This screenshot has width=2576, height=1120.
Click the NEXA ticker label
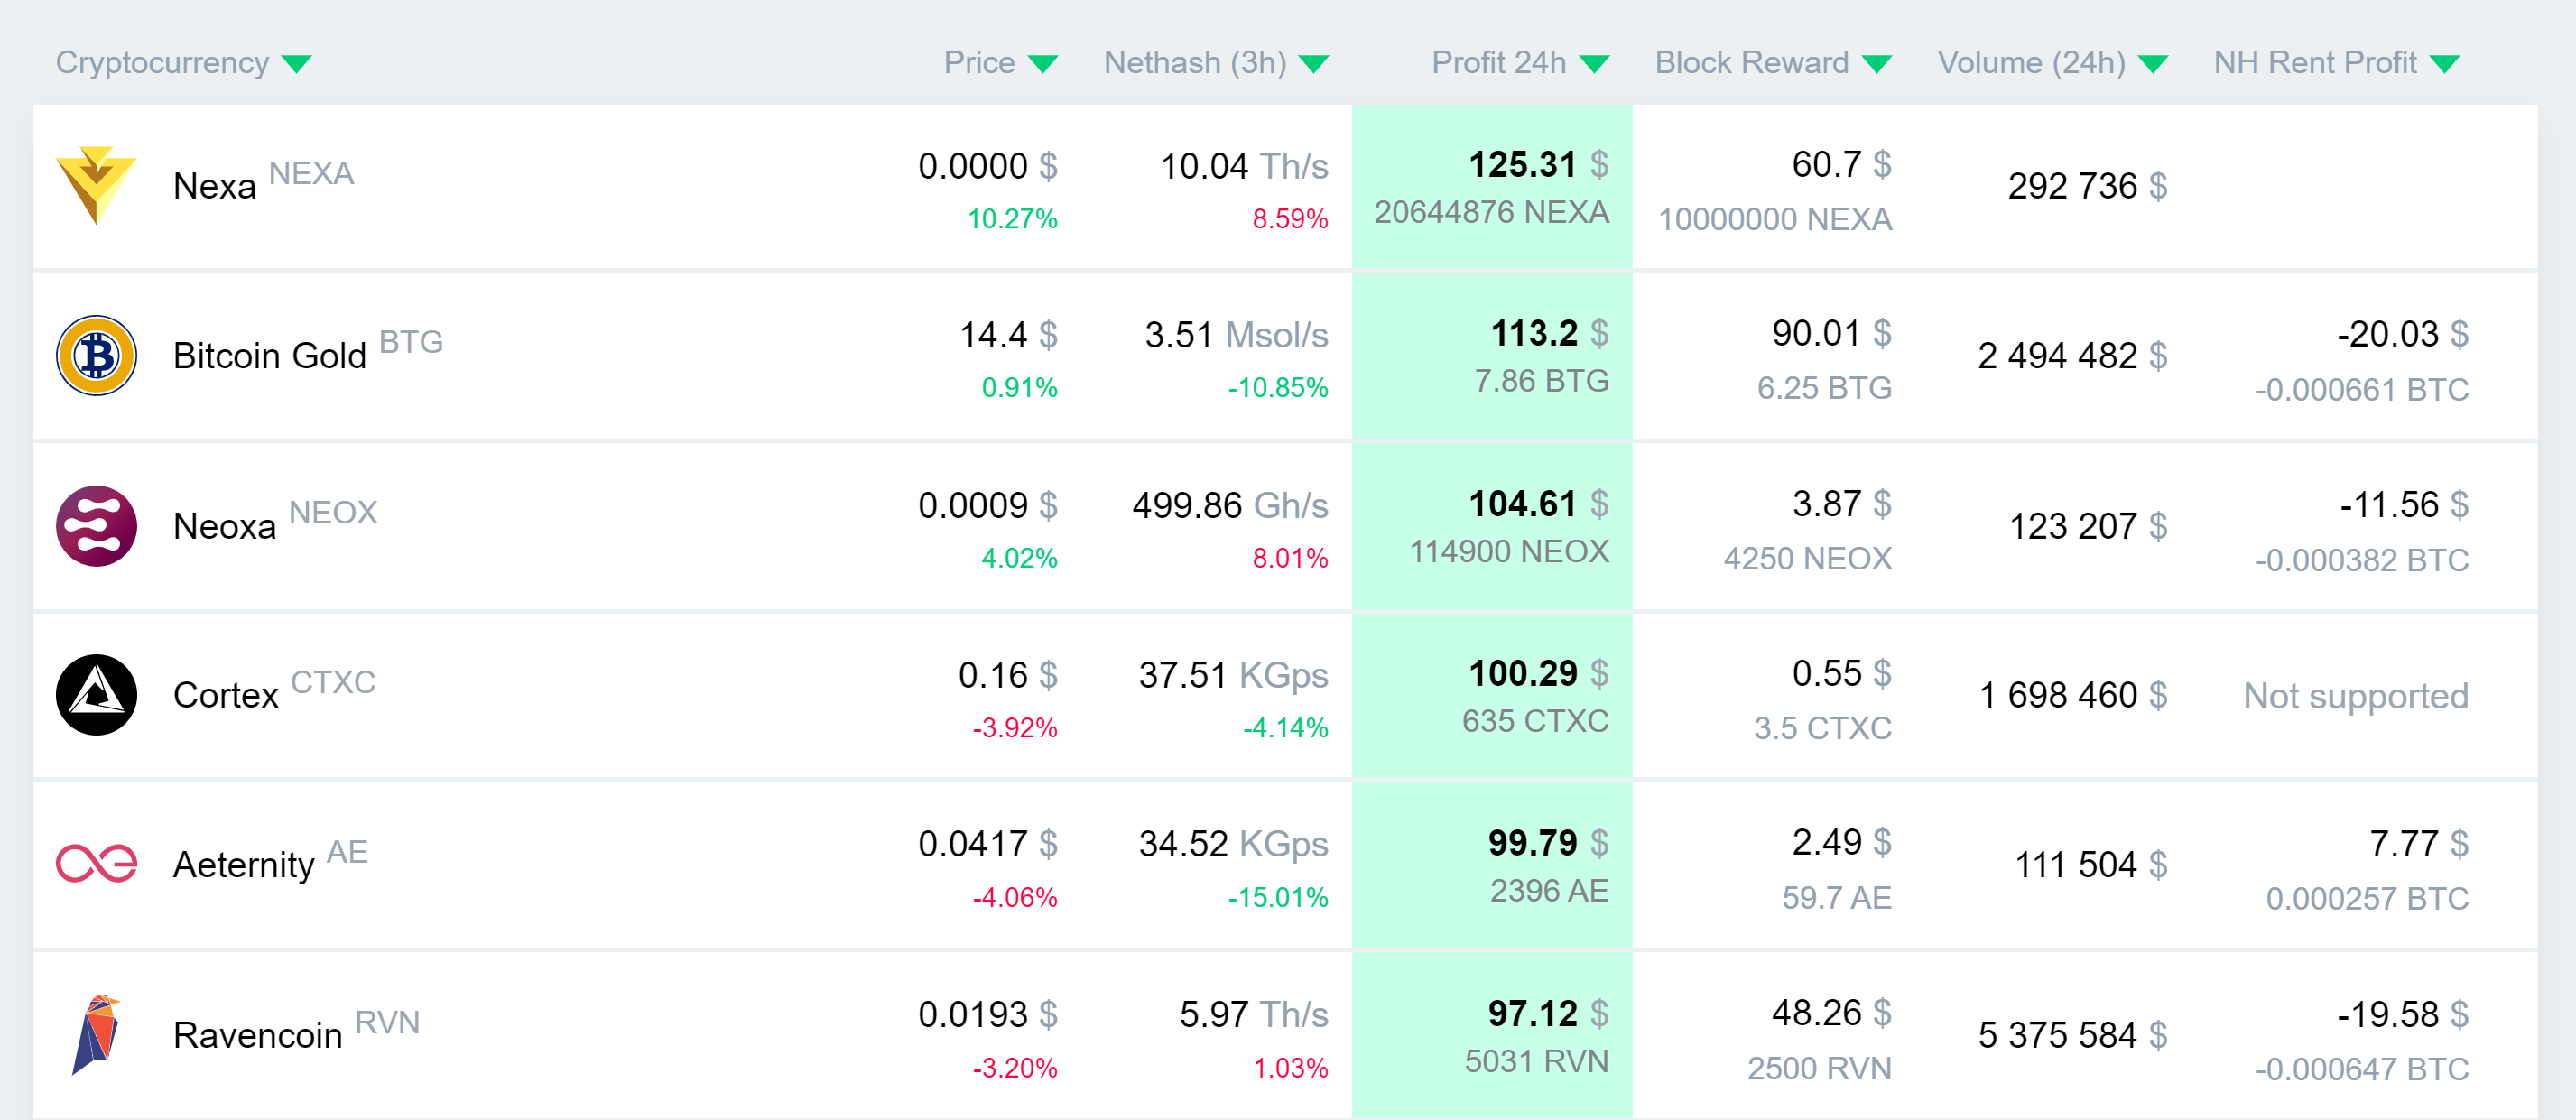click(313, 172)
